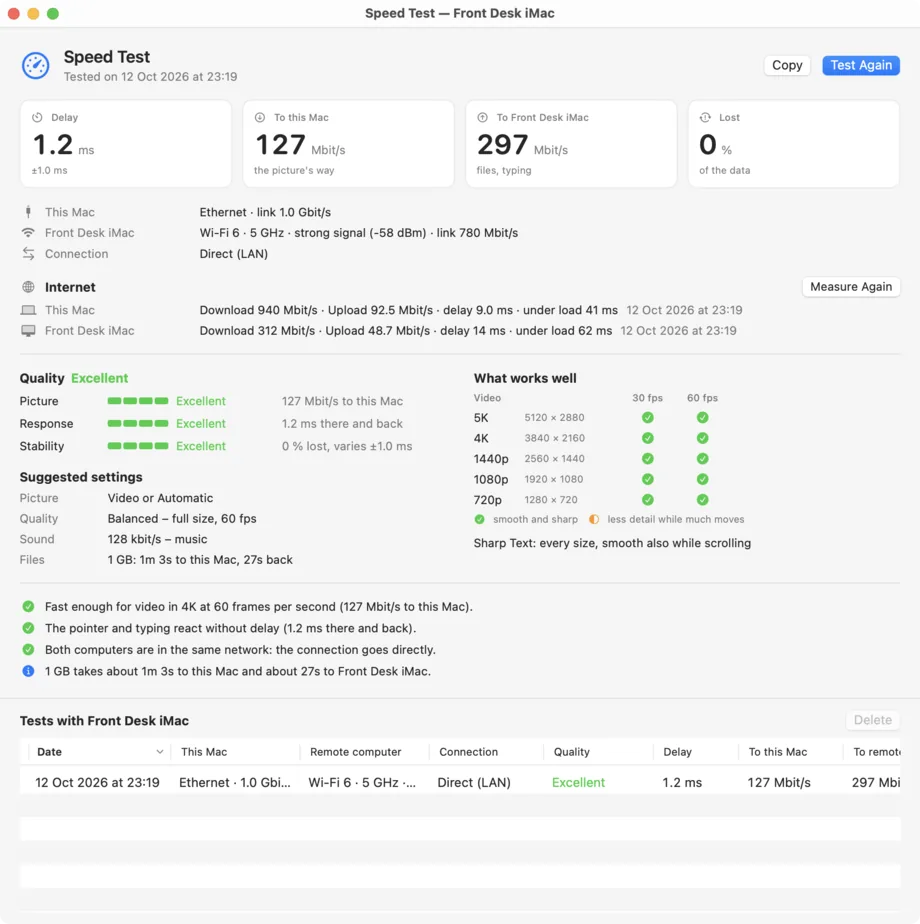Click the green check for 4K at 60 fps
920x924 pixels.
click(x=703, y=438)
